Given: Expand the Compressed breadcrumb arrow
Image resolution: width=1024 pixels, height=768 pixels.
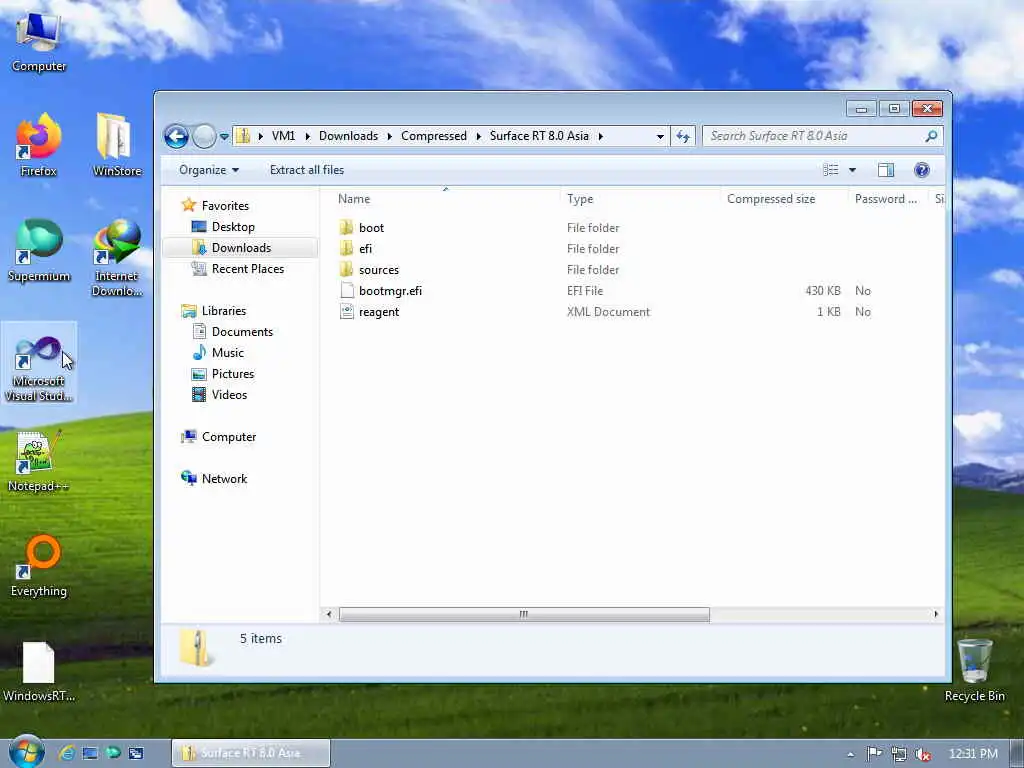Looking at the screenshot, I should point(478,136).
